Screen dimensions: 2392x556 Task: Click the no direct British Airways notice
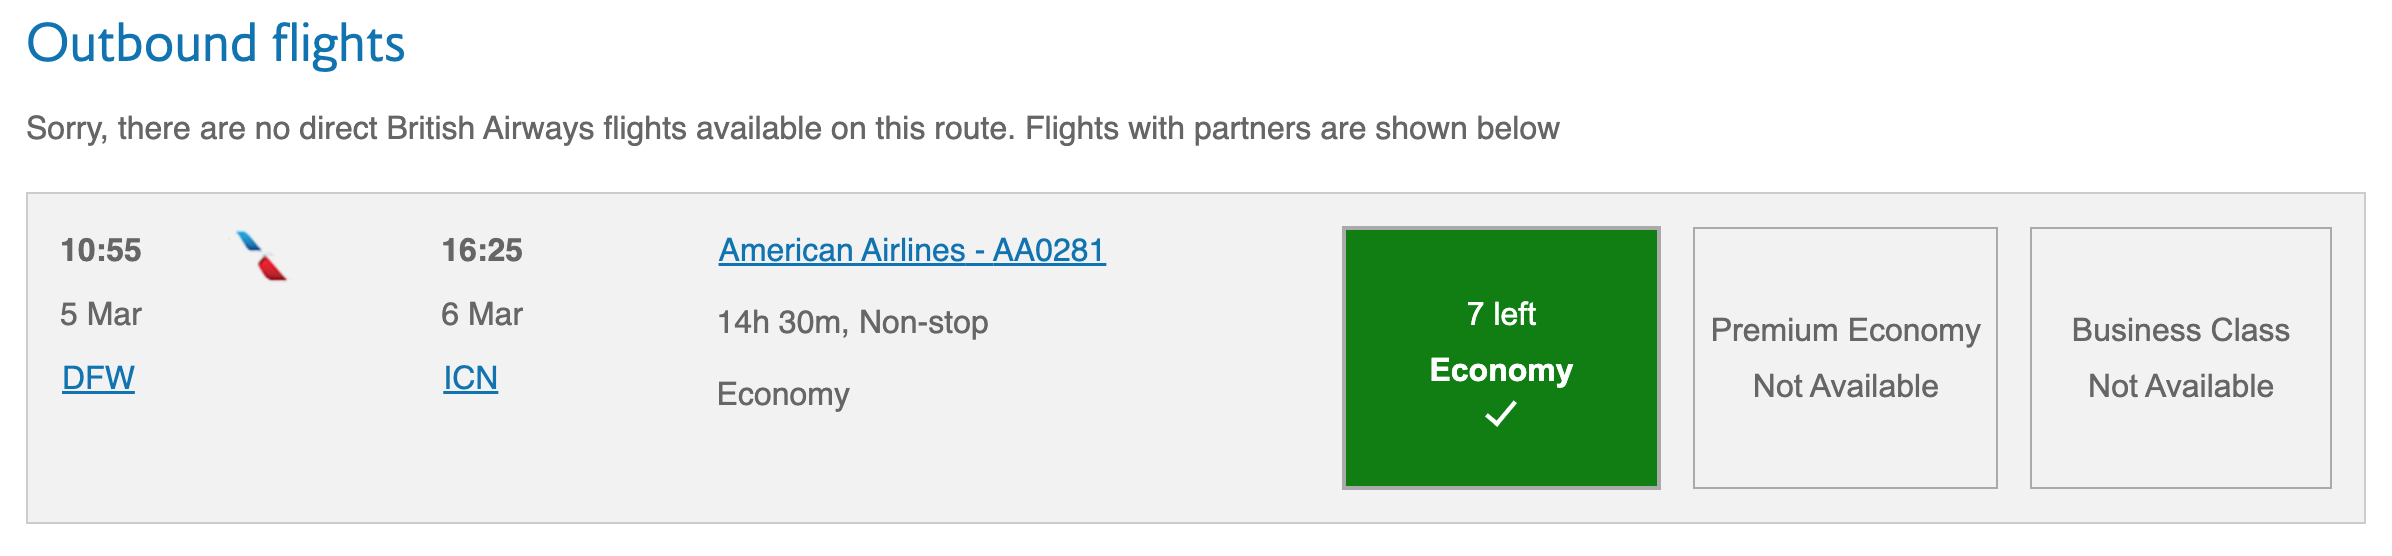point(792,128)
